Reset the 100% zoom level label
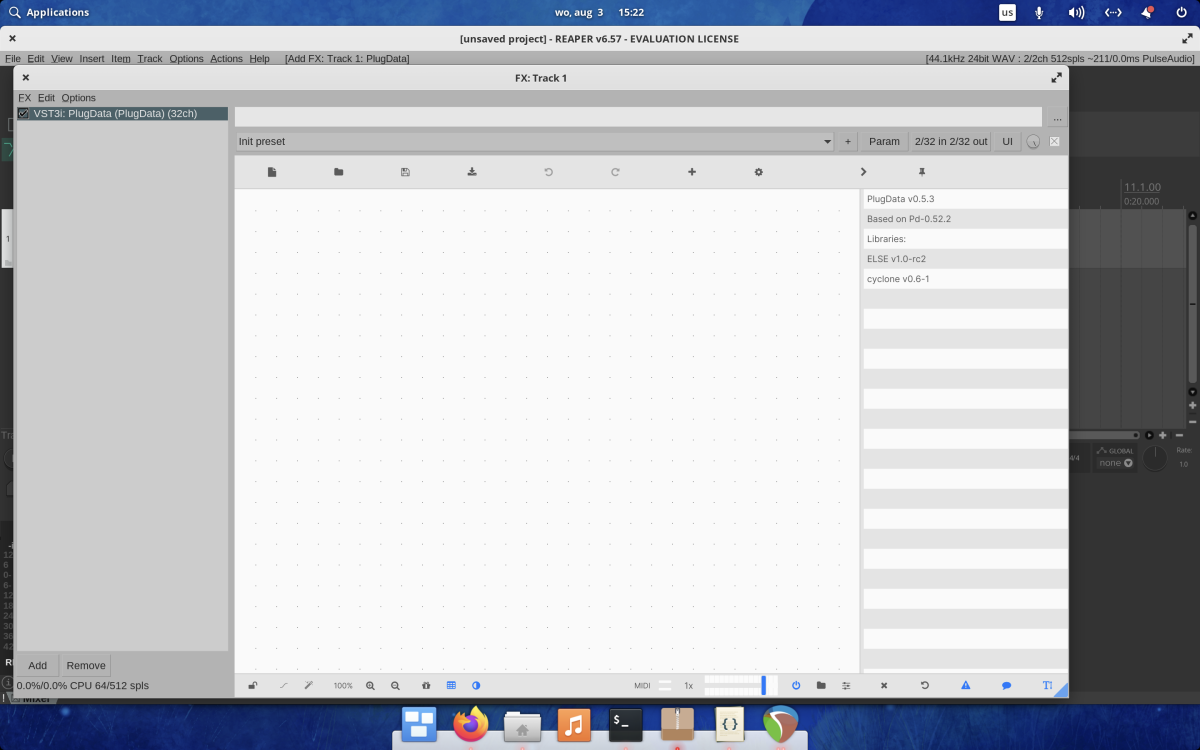The width and height of the screenshot is (1200, 750). [343, 686]
